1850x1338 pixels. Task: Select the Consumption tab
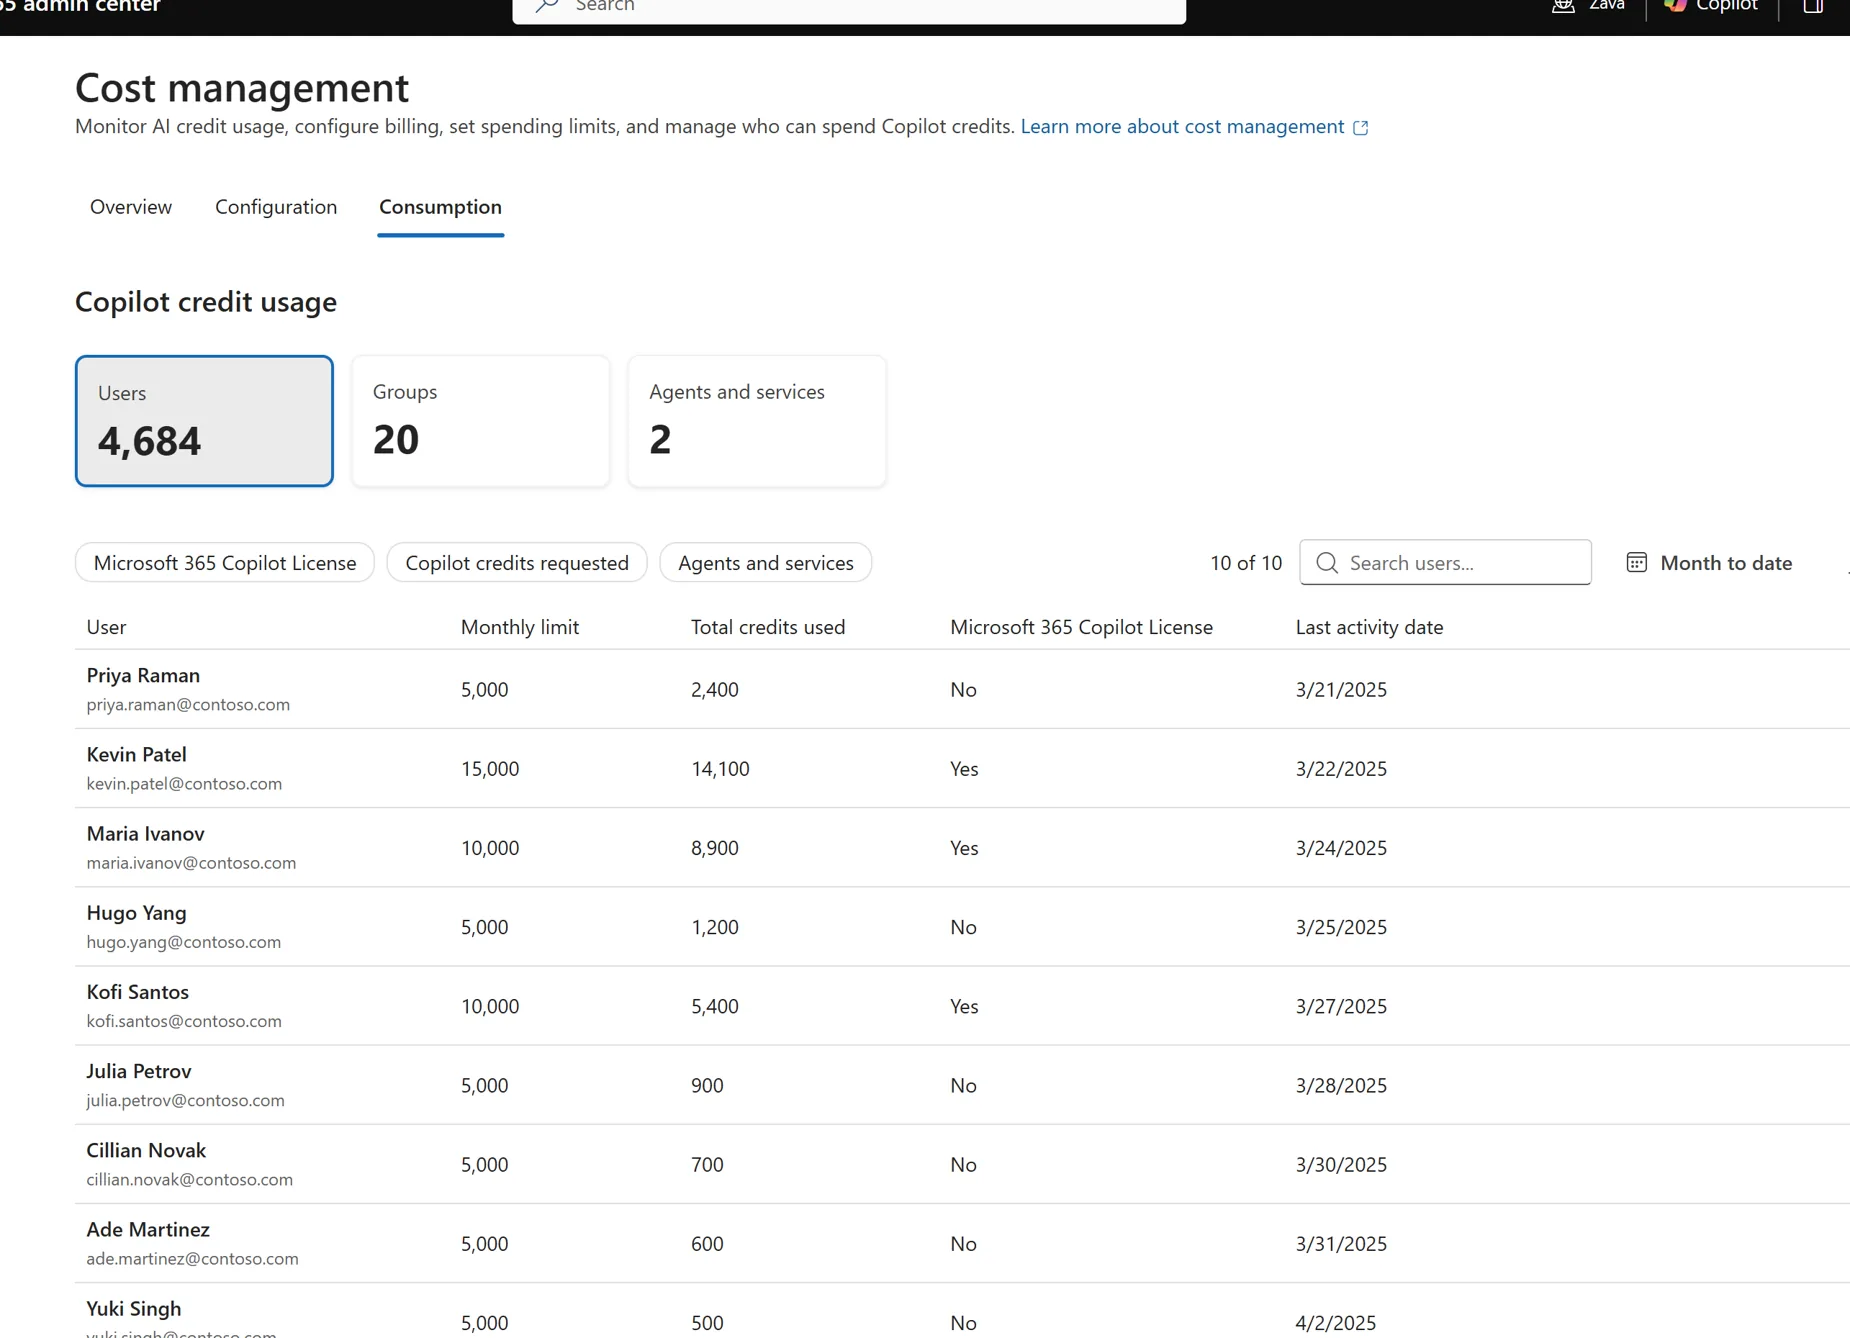[x=440, y=207]
